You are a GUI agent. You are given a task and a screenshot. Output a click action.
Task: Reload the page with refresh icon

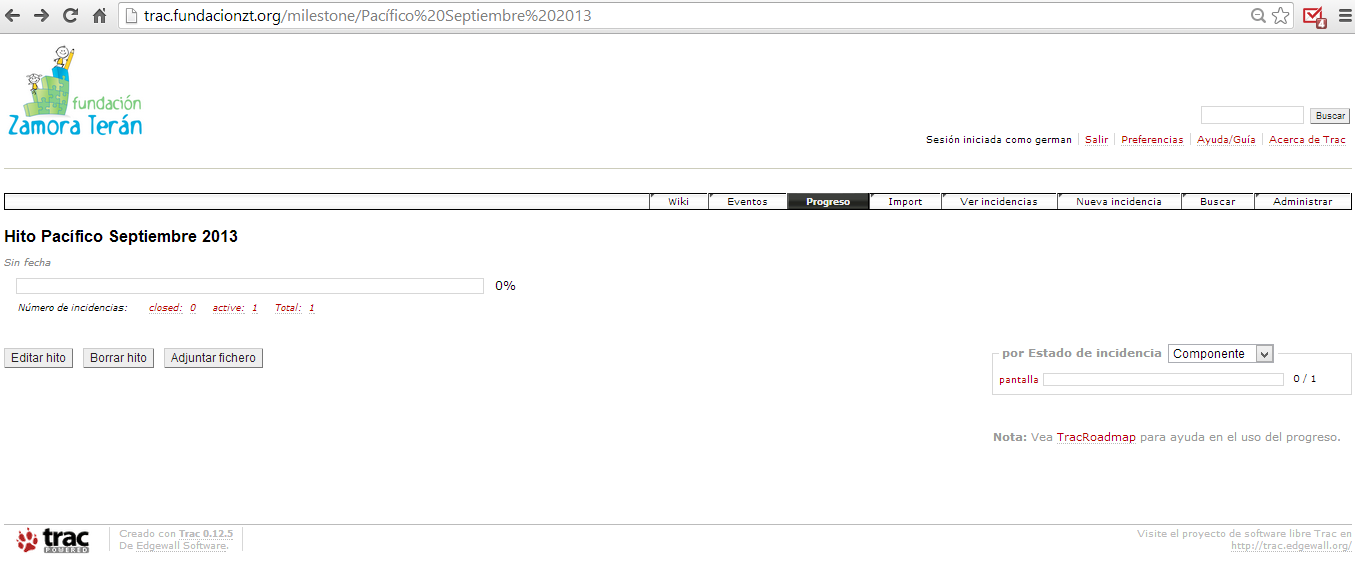click(71, 16)
